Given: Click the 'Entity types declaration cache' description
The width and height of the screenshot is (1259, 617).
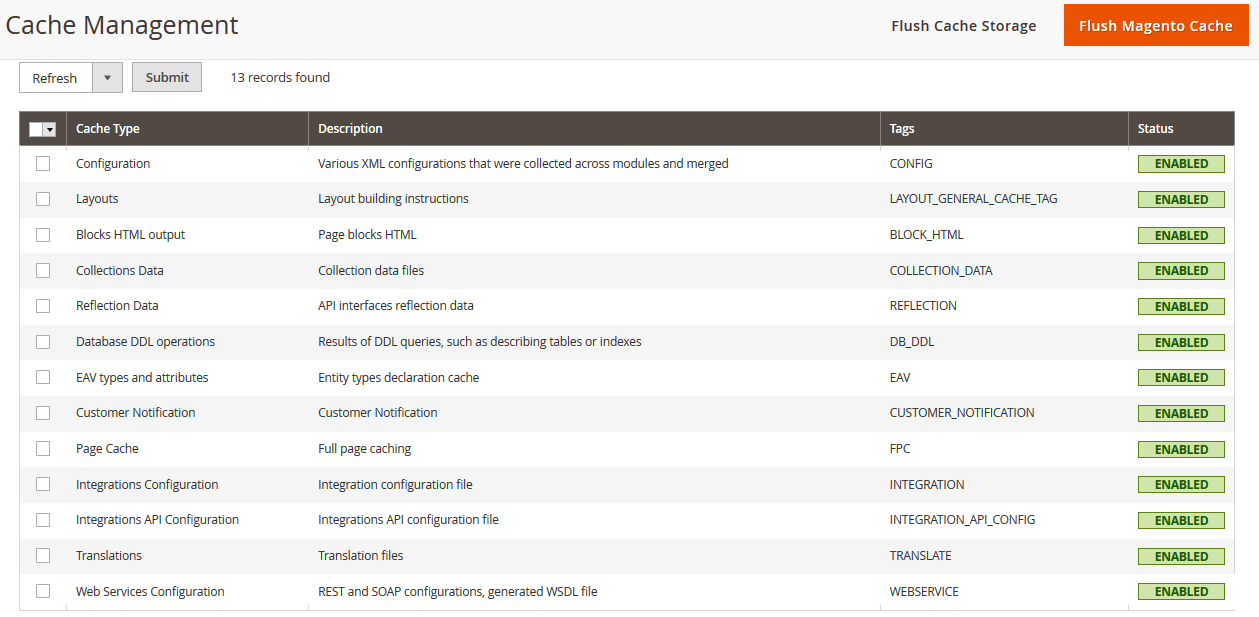Looking at the screenshot, I should point(399,377).
